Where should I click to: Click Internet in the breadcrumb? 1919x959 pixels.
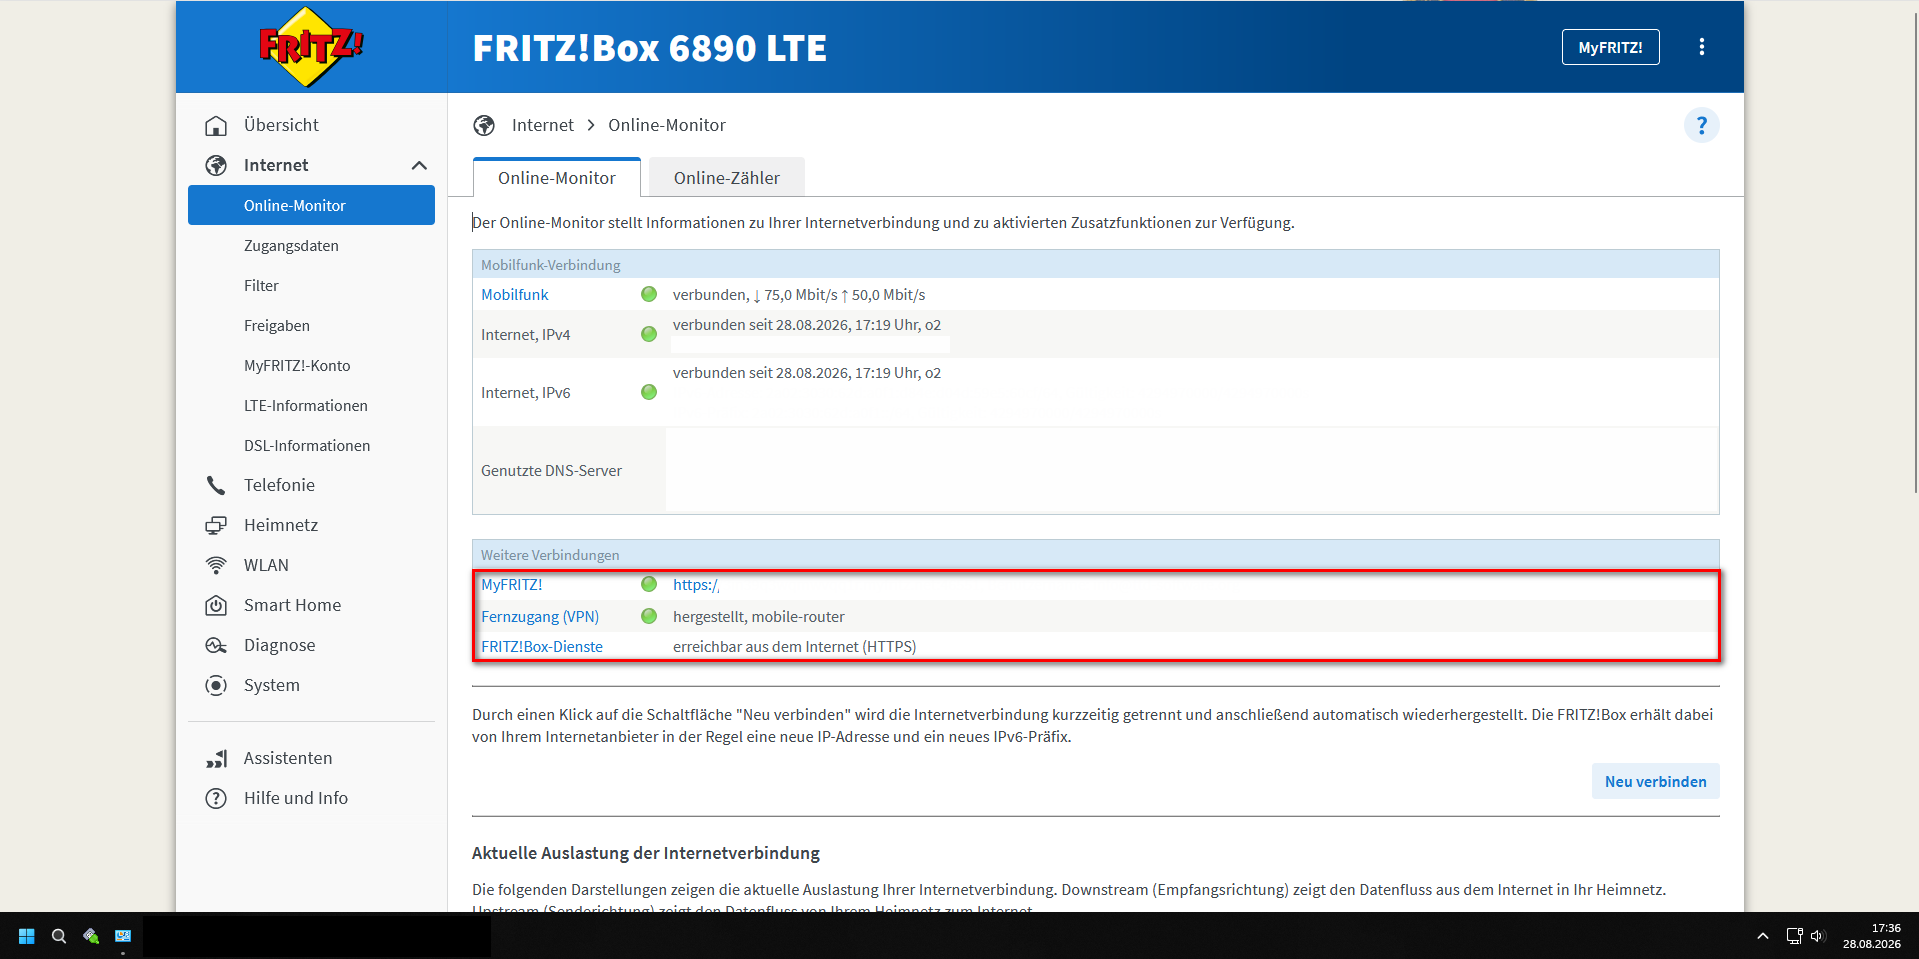[543, 125]
